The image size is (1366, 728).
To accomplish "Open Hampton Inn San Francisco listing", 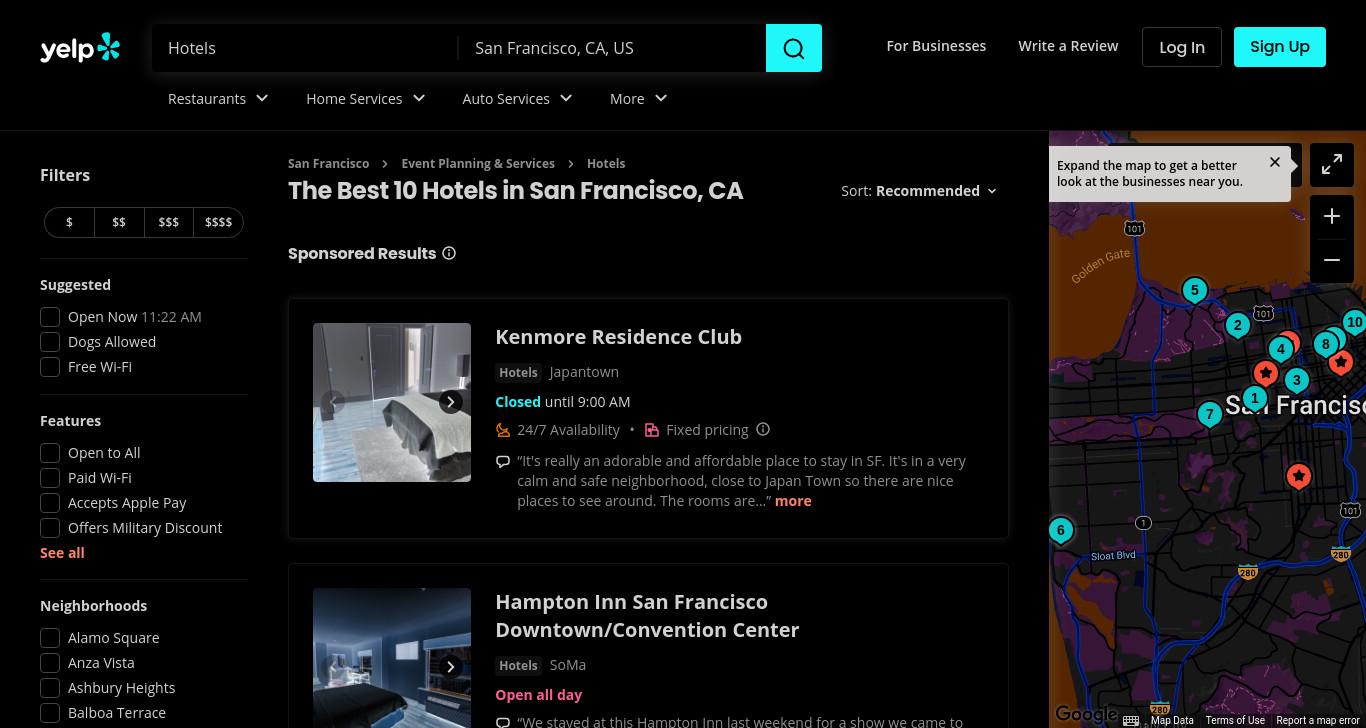I will point(647,616).
